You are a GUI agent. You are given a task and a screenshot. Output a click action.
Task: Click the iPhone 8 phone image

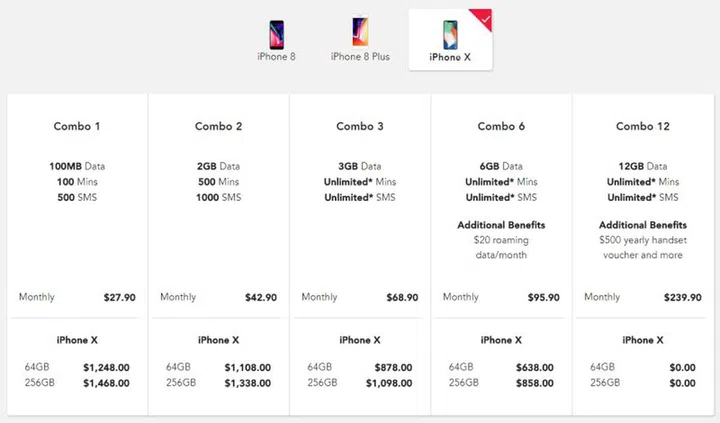tap(277, 31)
